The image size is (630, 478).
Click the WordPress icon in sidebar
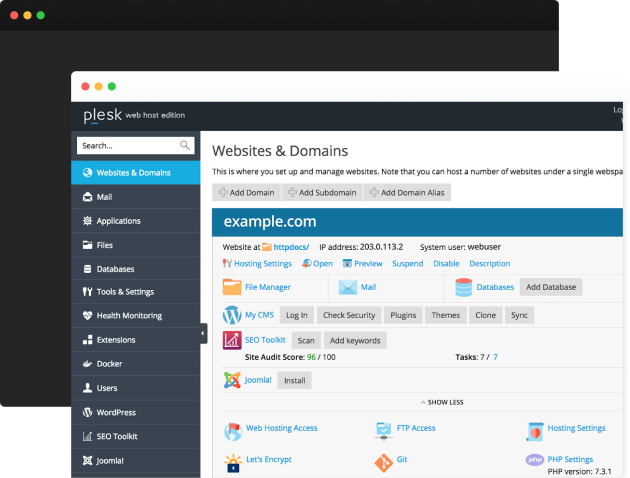pos(87,412)
